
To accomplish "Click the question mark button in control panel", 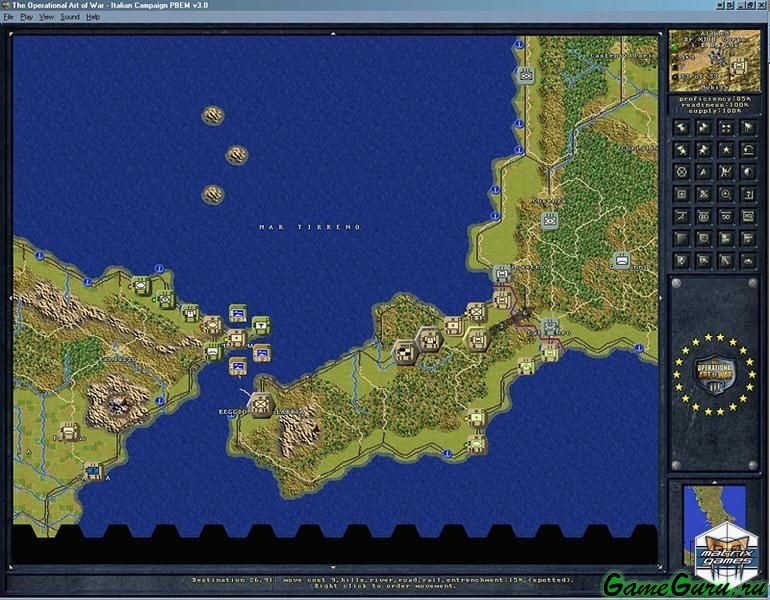I will 748,194.
